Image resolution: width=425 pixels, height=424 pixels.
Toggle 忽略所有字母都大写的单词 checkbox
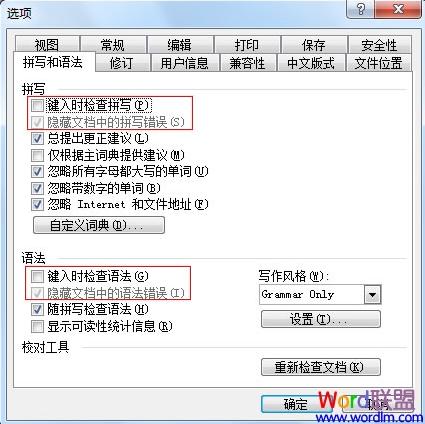click(37, 172)
